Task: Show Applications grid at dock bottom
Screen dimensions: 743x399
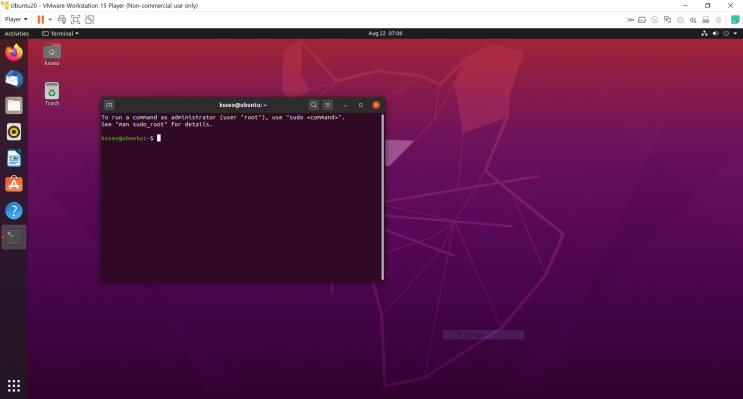Action: coord(14,386)
